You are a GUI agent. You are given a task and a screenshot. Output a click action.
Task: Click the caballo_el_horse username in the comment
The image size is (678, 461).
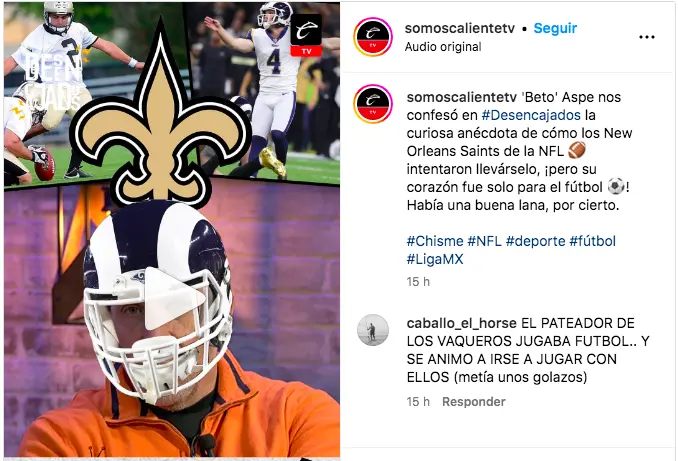pos(461,323)
